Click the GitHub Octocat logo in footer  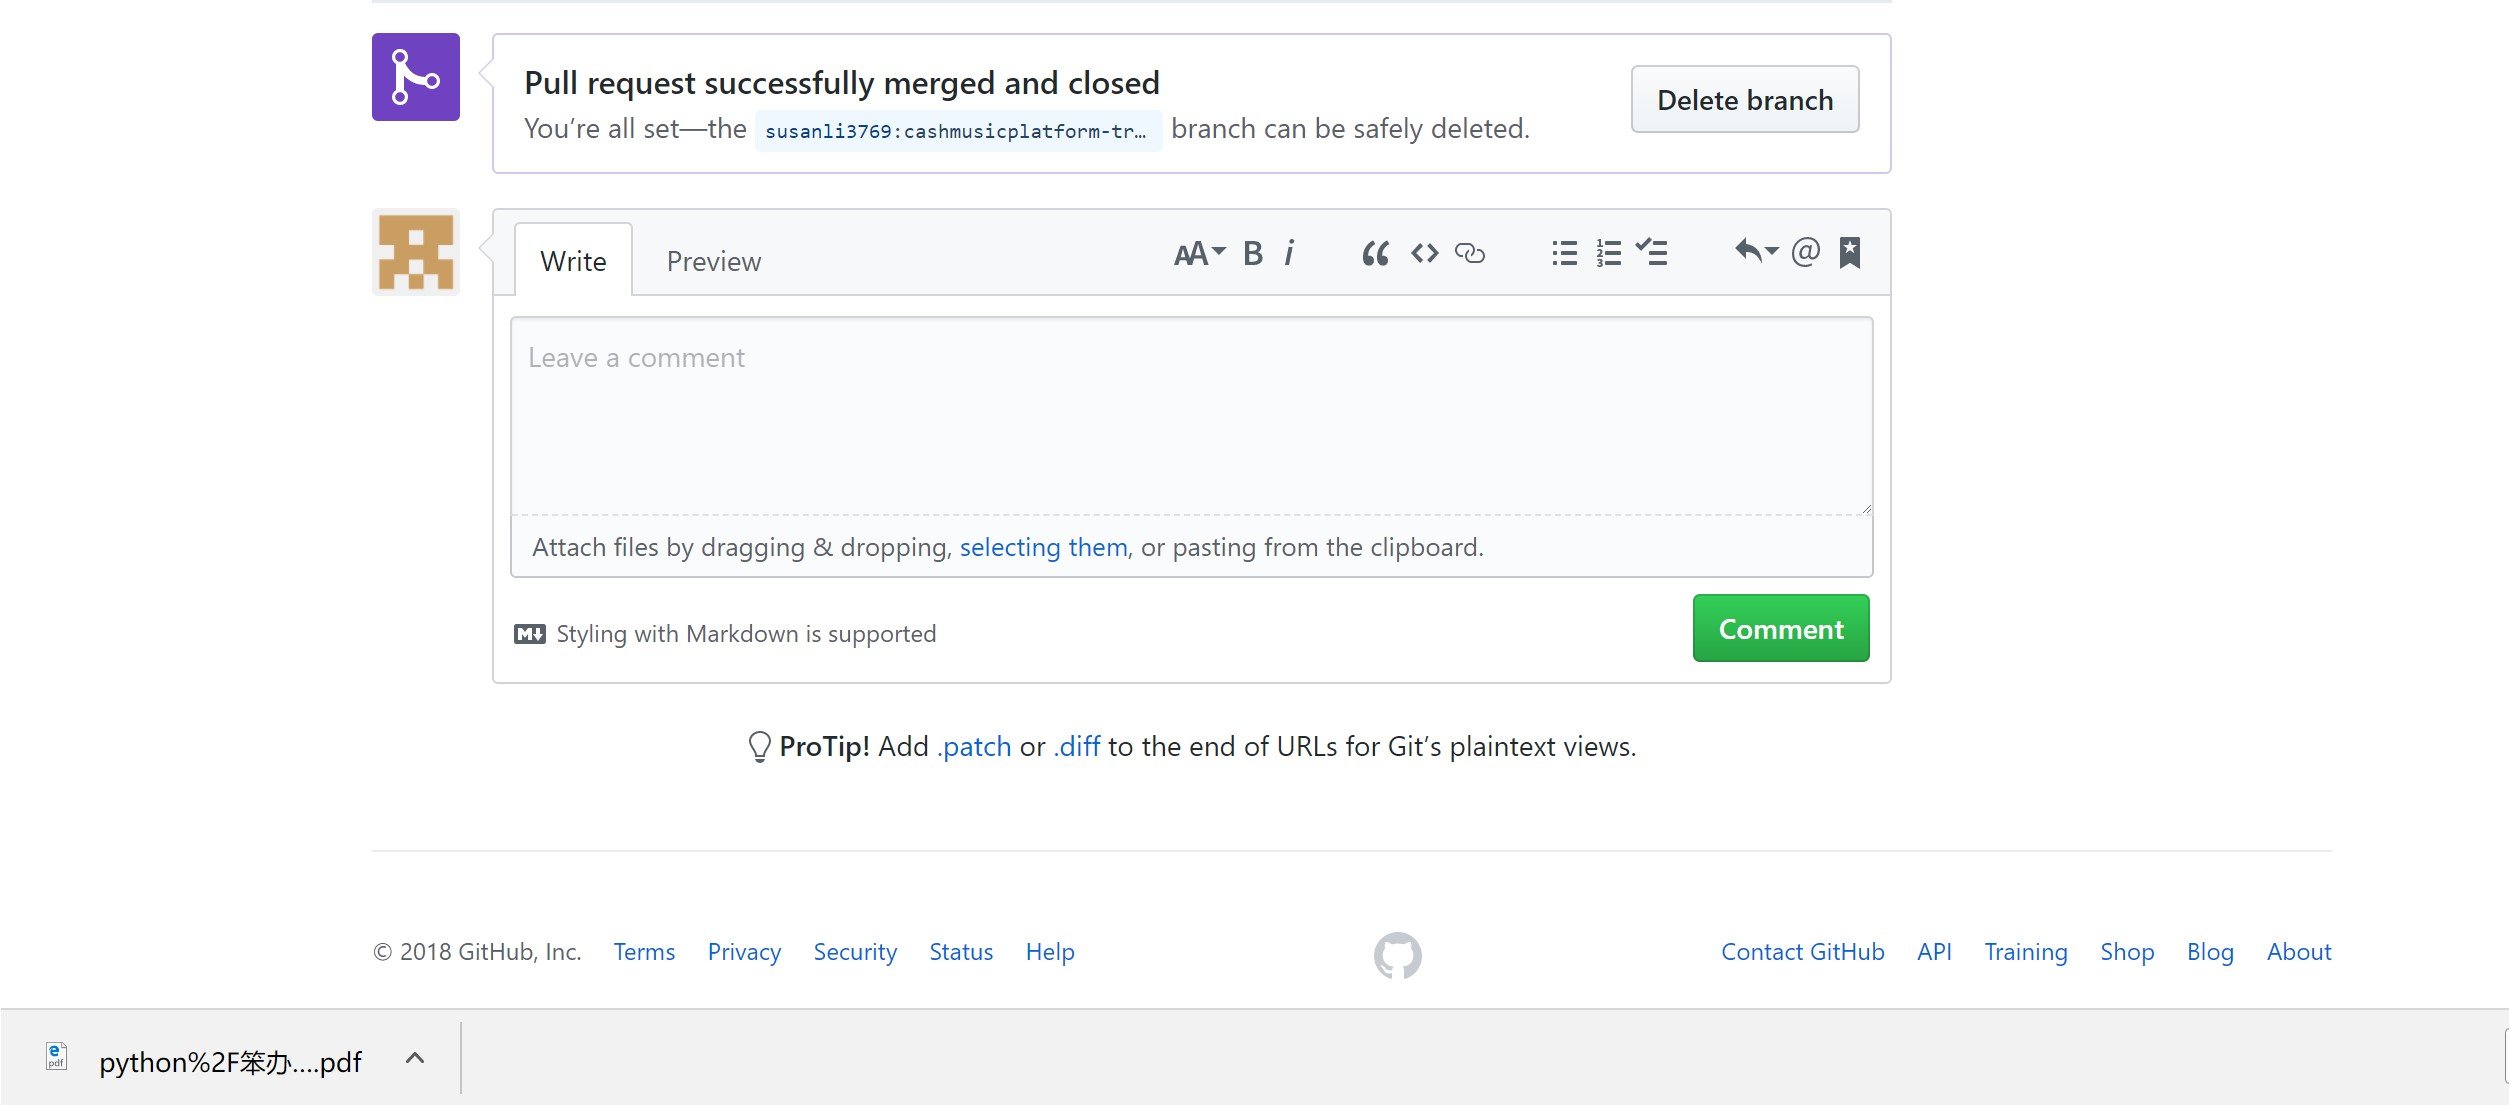click(x=1397, y=955)
